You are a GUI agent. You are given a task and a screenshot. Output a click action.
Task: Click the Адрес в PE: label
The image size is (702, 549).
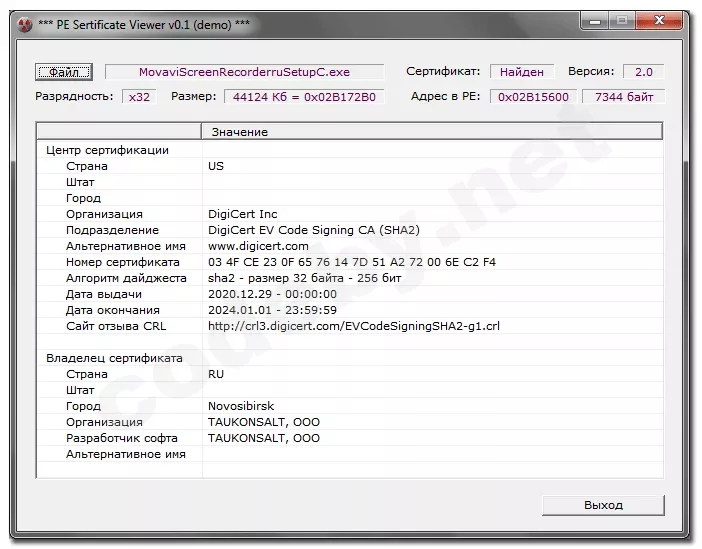tap(445, 96)
